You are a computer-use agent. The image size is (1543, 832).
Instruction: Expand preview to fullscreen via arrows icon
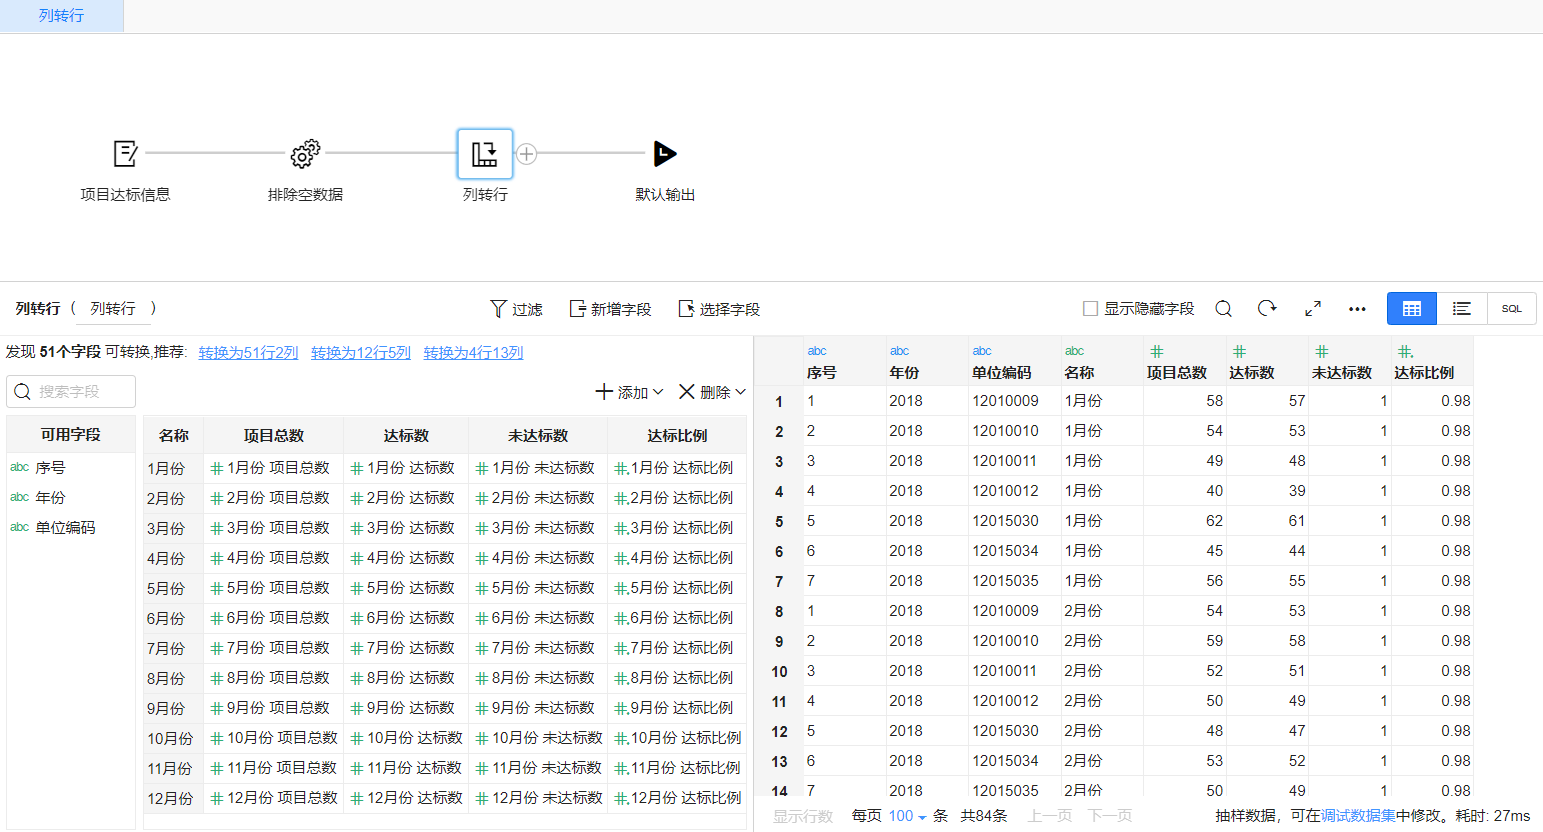[1312, 309]
